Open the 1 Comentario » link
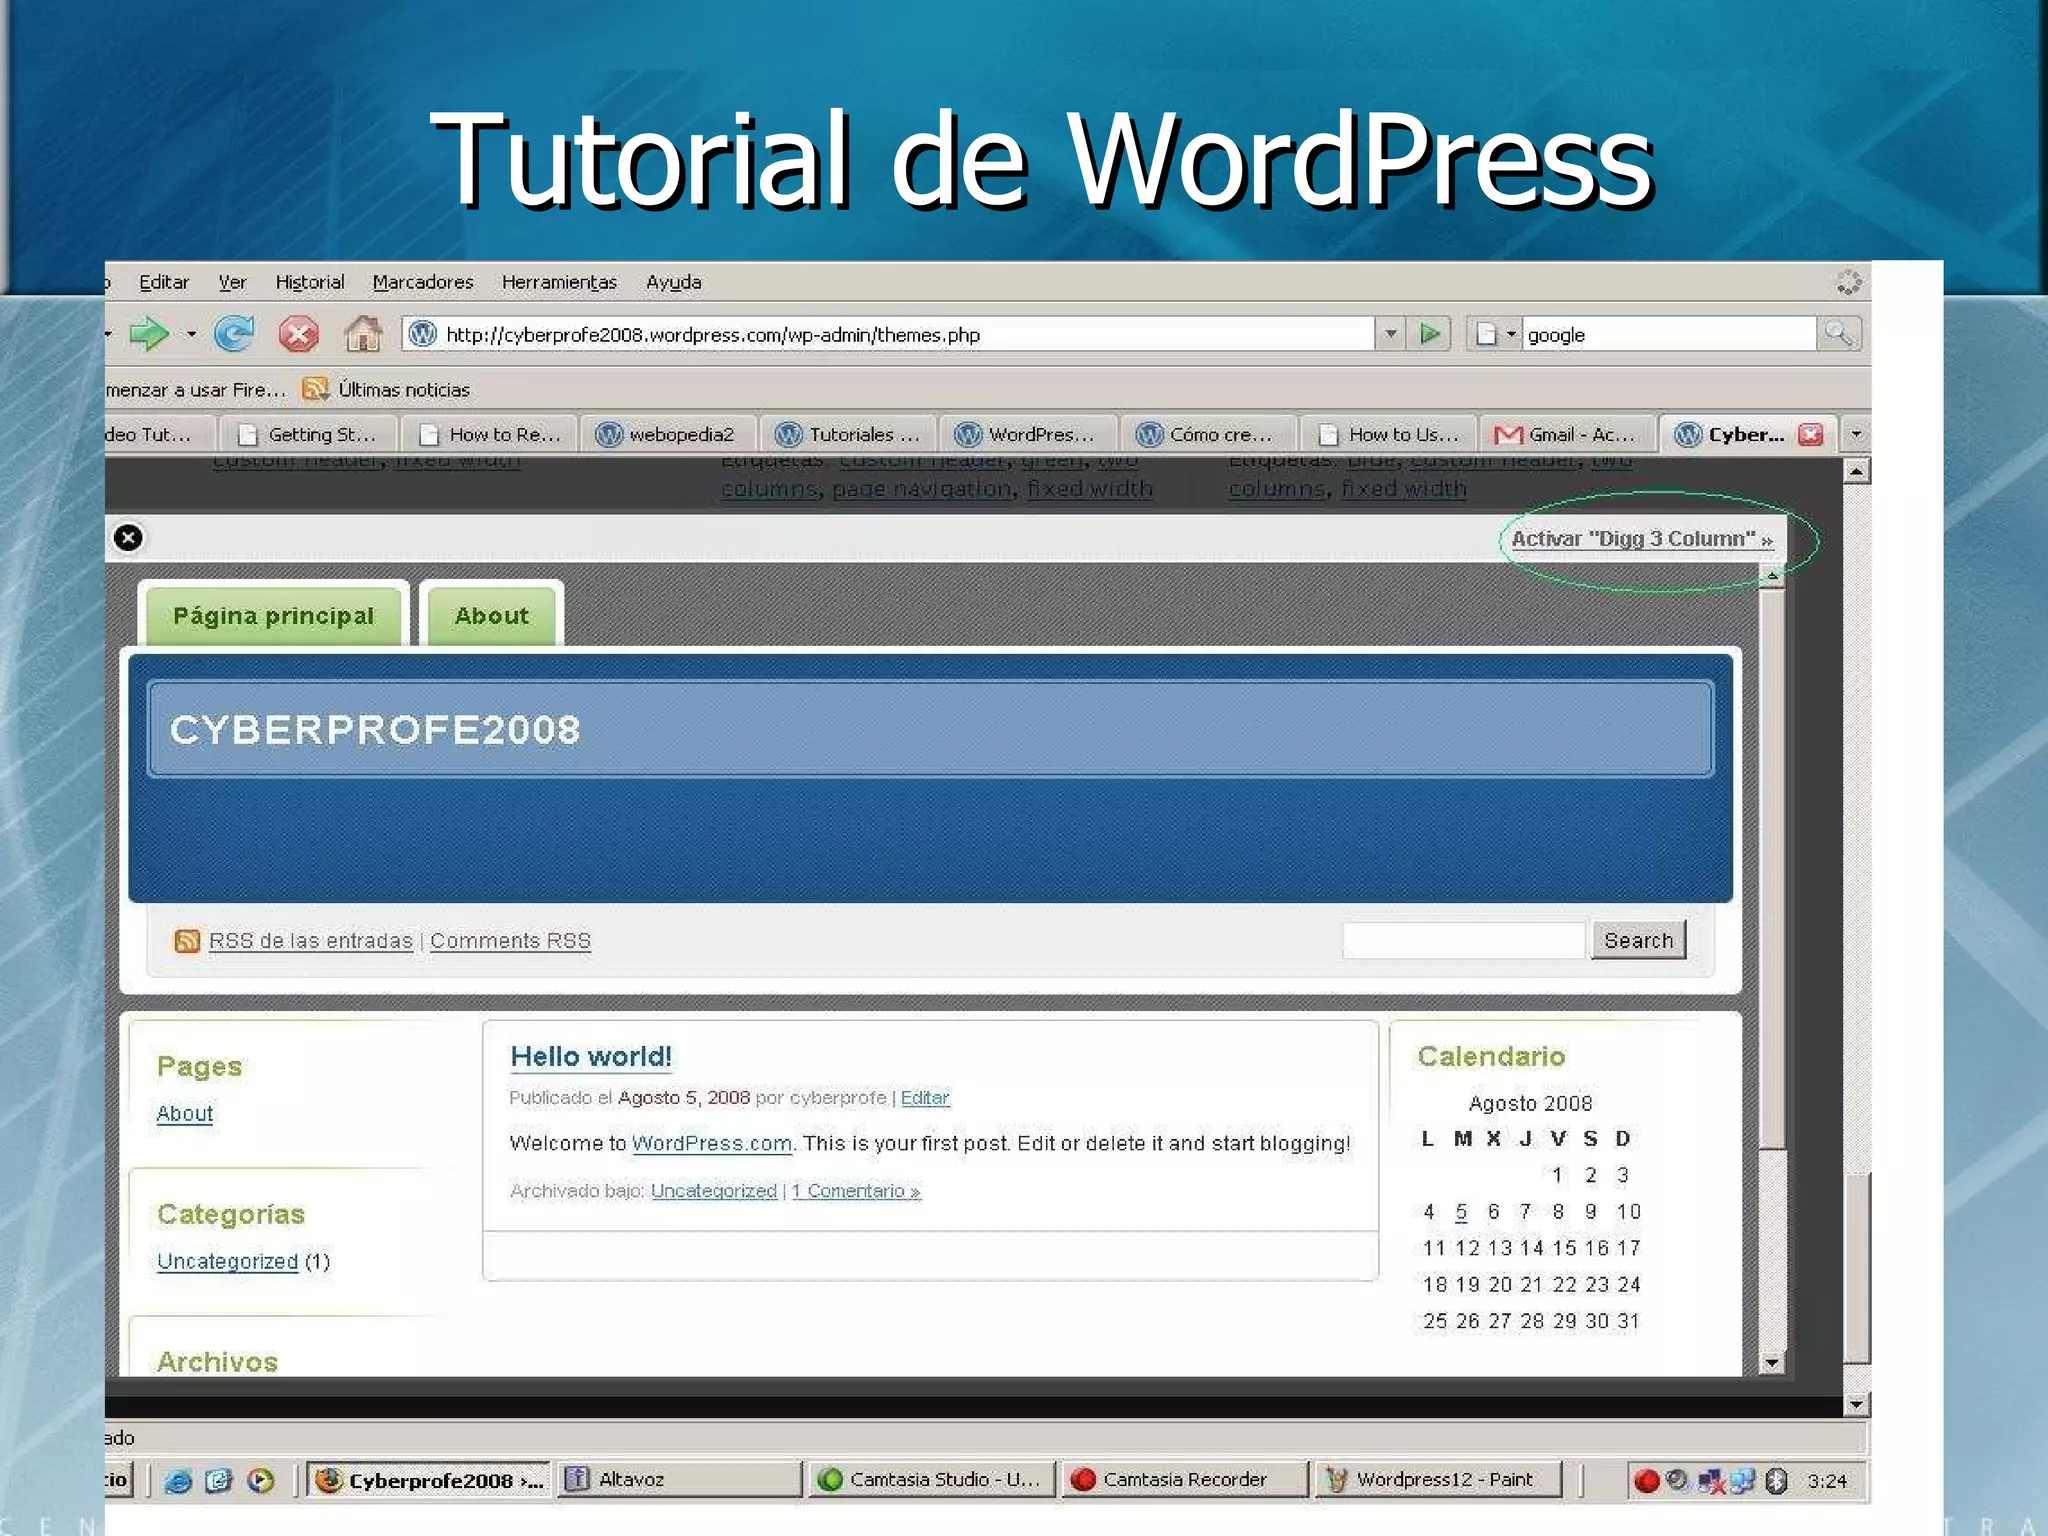The height and width of the screenshot is (1536, 2048). (x=856, y=1191)
